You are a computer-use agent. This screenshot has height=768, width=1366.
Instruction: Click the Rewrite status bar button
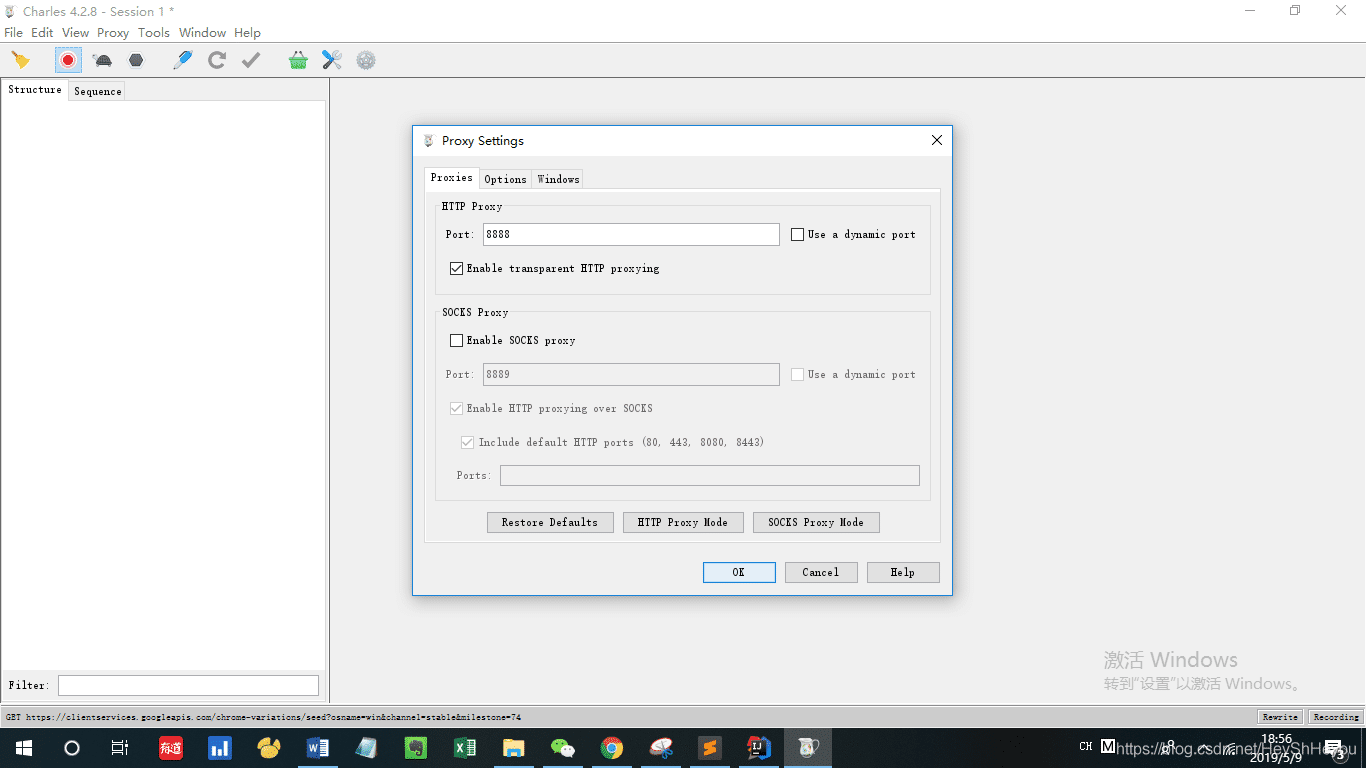[1280, 717]
